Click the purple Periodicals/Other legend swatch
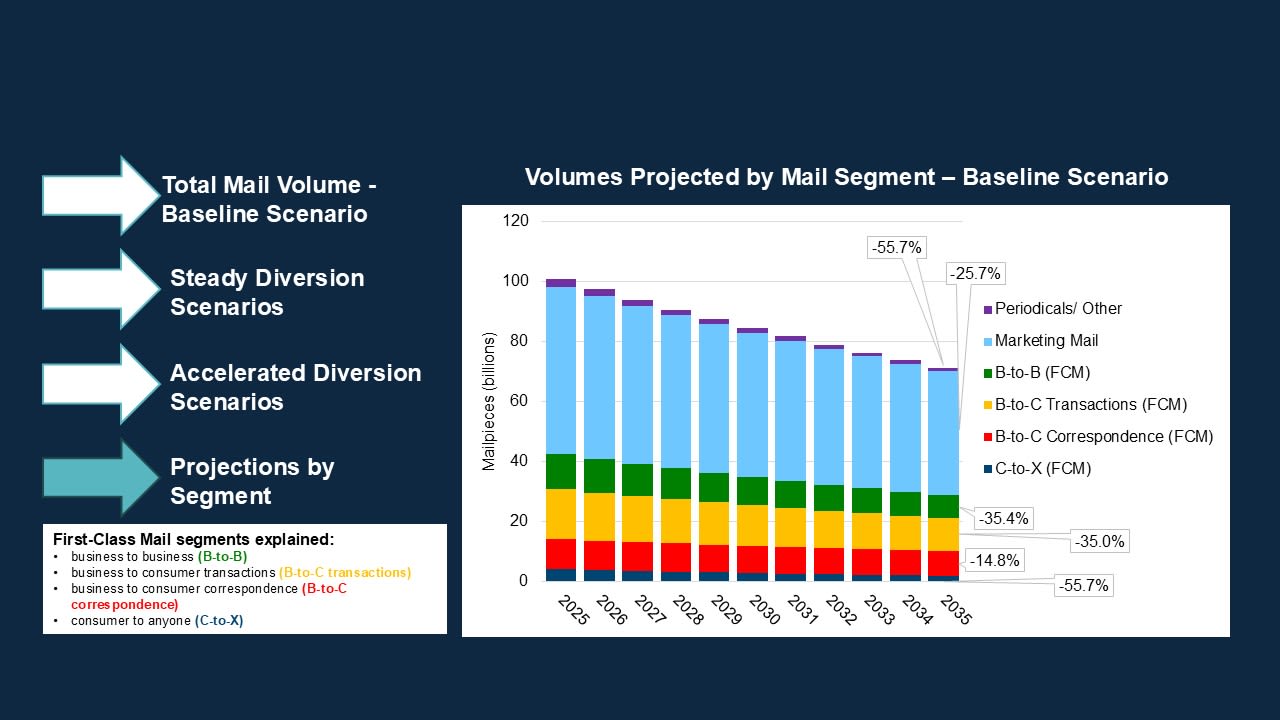This screenshot has width=1280, height=720. [987, 309]
